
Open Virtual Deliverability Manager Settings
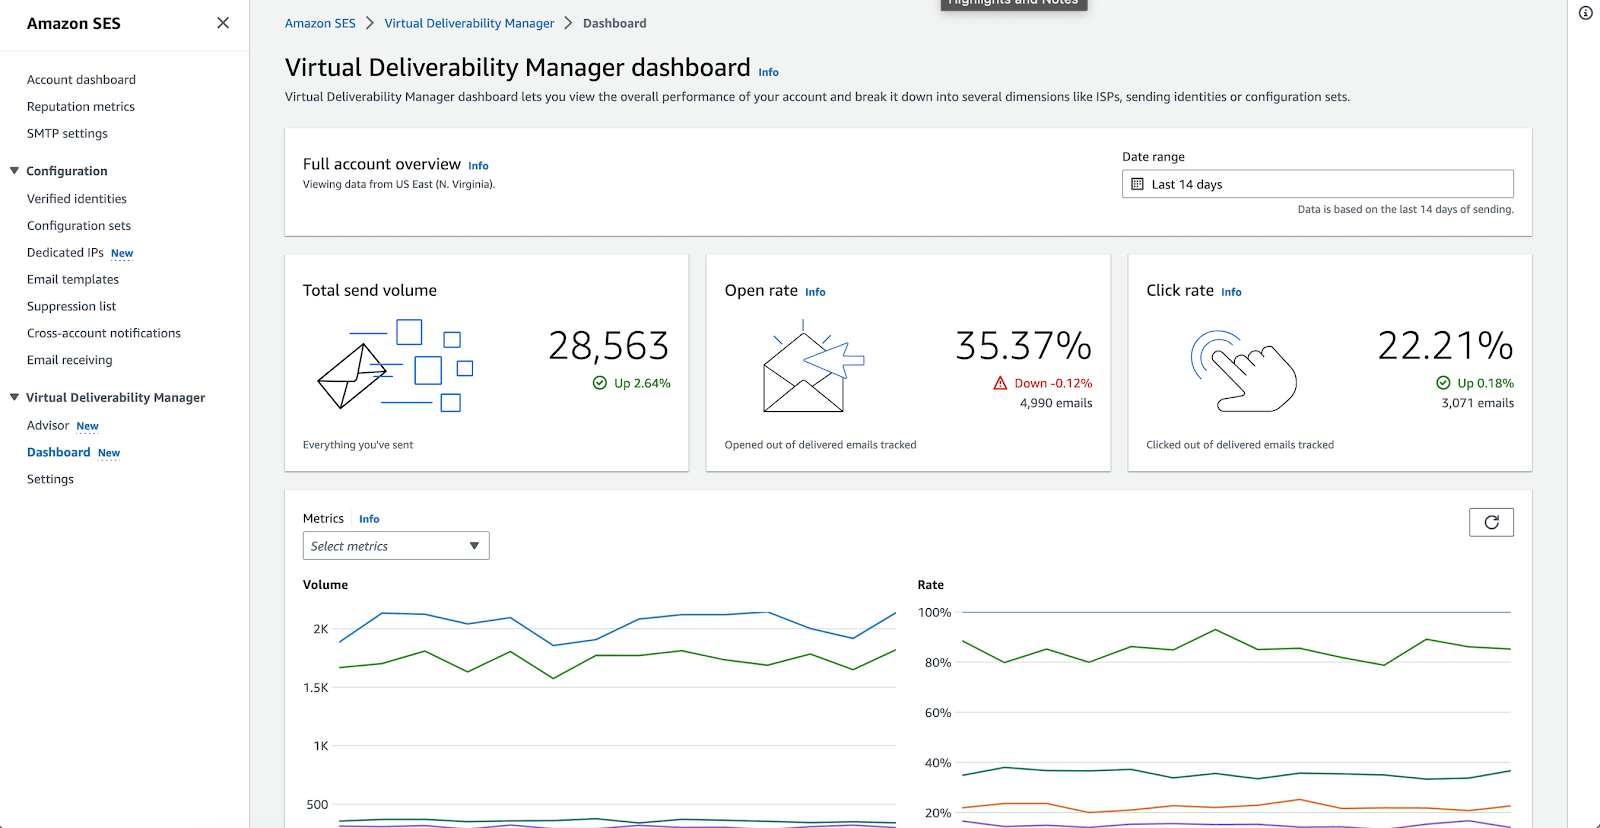(50, 480)
